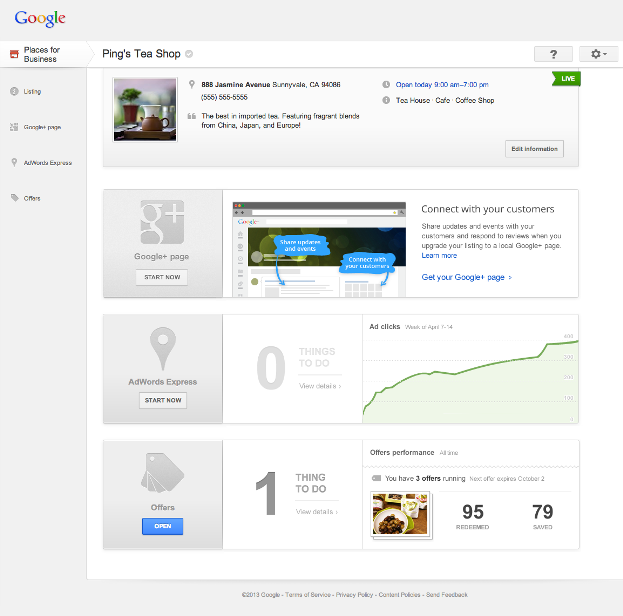Screen dimensions: 623x616
Task: Click the AdWords Express sidebar pin icon
Action: click(x=14, y=162)
